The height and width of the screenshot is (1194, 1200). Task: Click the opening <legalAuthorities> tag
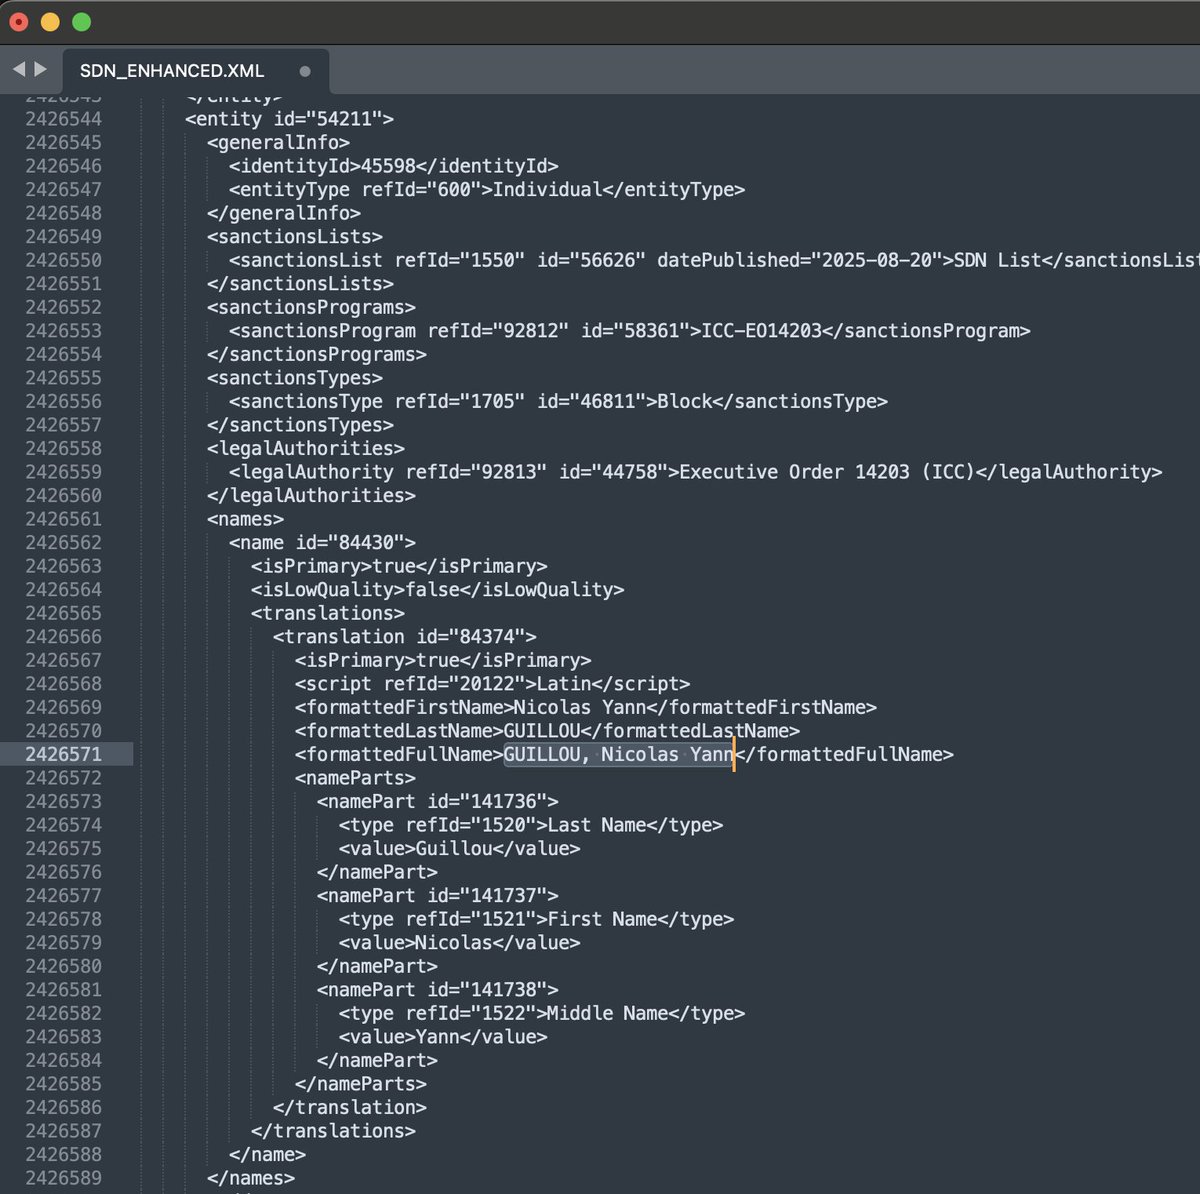[x=306, y=448]
